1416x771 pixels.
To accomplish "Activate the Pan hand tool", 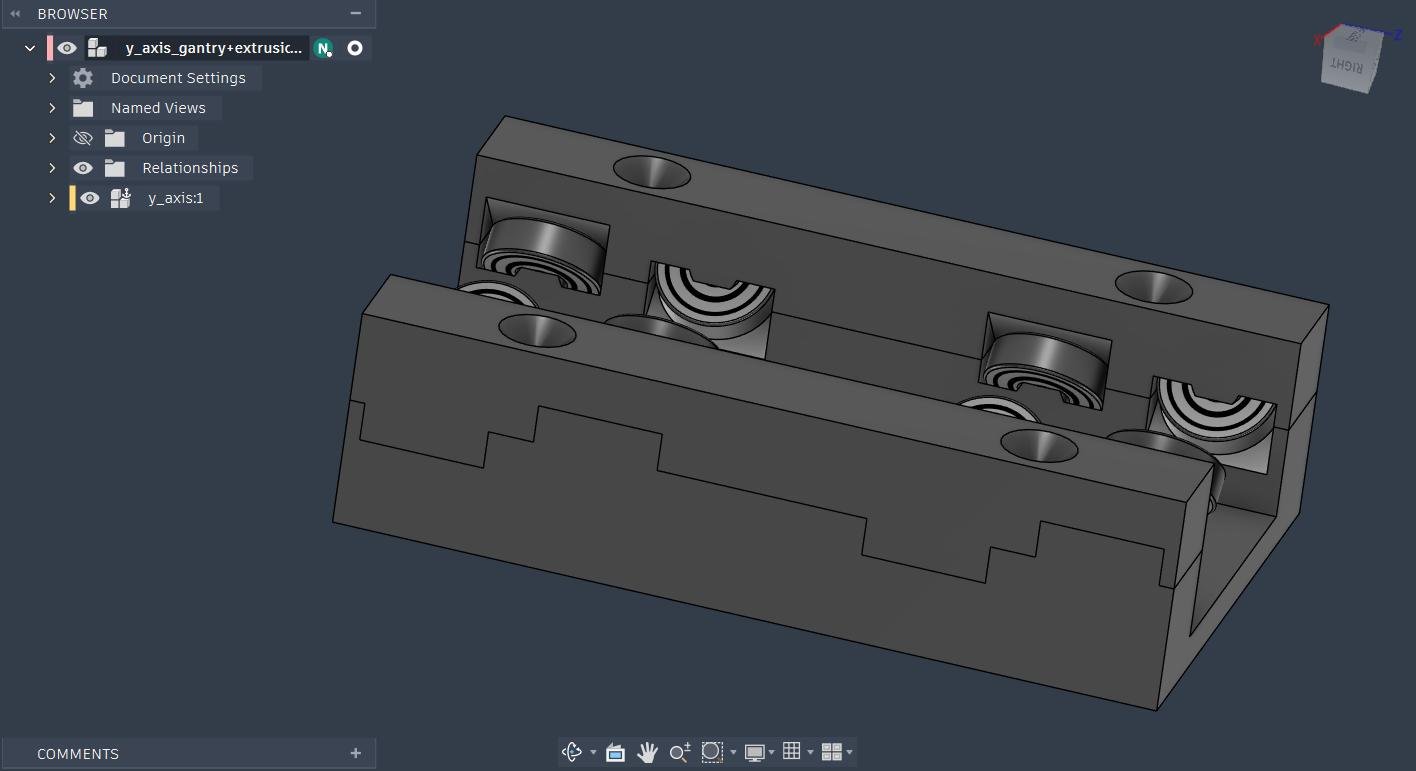I will pyautogui.click(x=647, y=752).
